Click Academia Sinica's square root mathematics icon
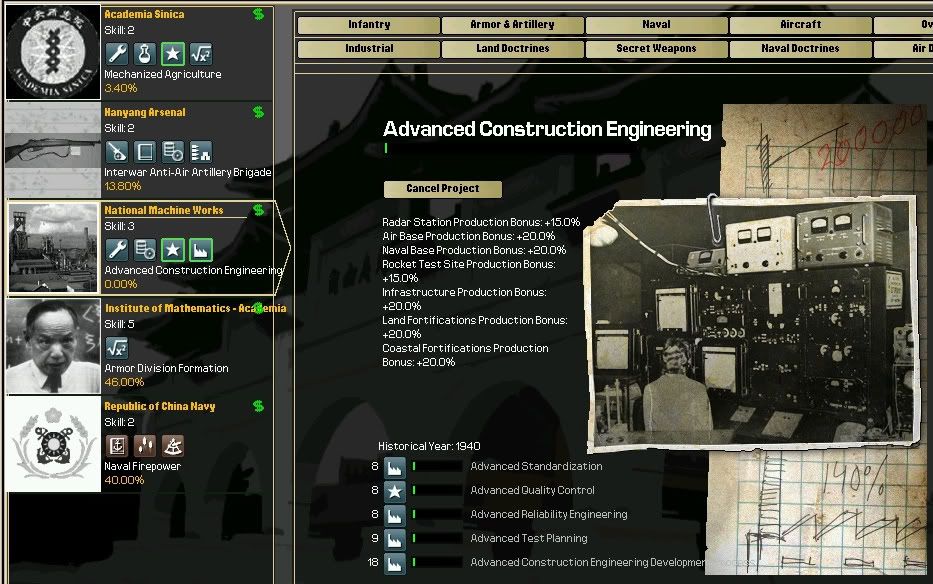Image resolution: width=933 pixels, height=584 pixels. 201,54
